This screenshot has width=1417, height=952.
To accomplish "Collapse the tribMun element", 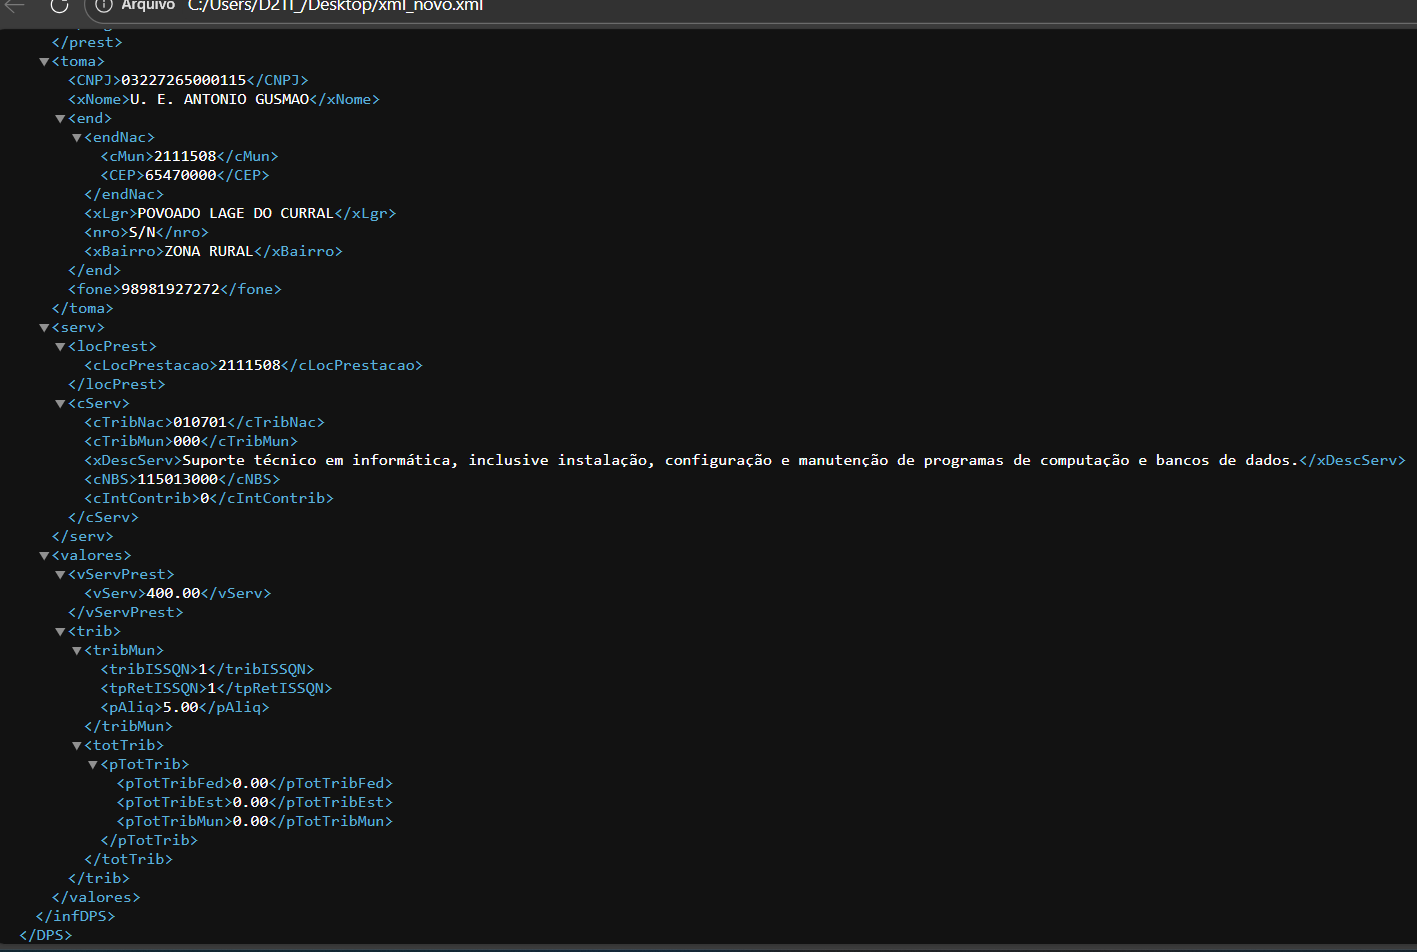I will (x=77, y=651).
